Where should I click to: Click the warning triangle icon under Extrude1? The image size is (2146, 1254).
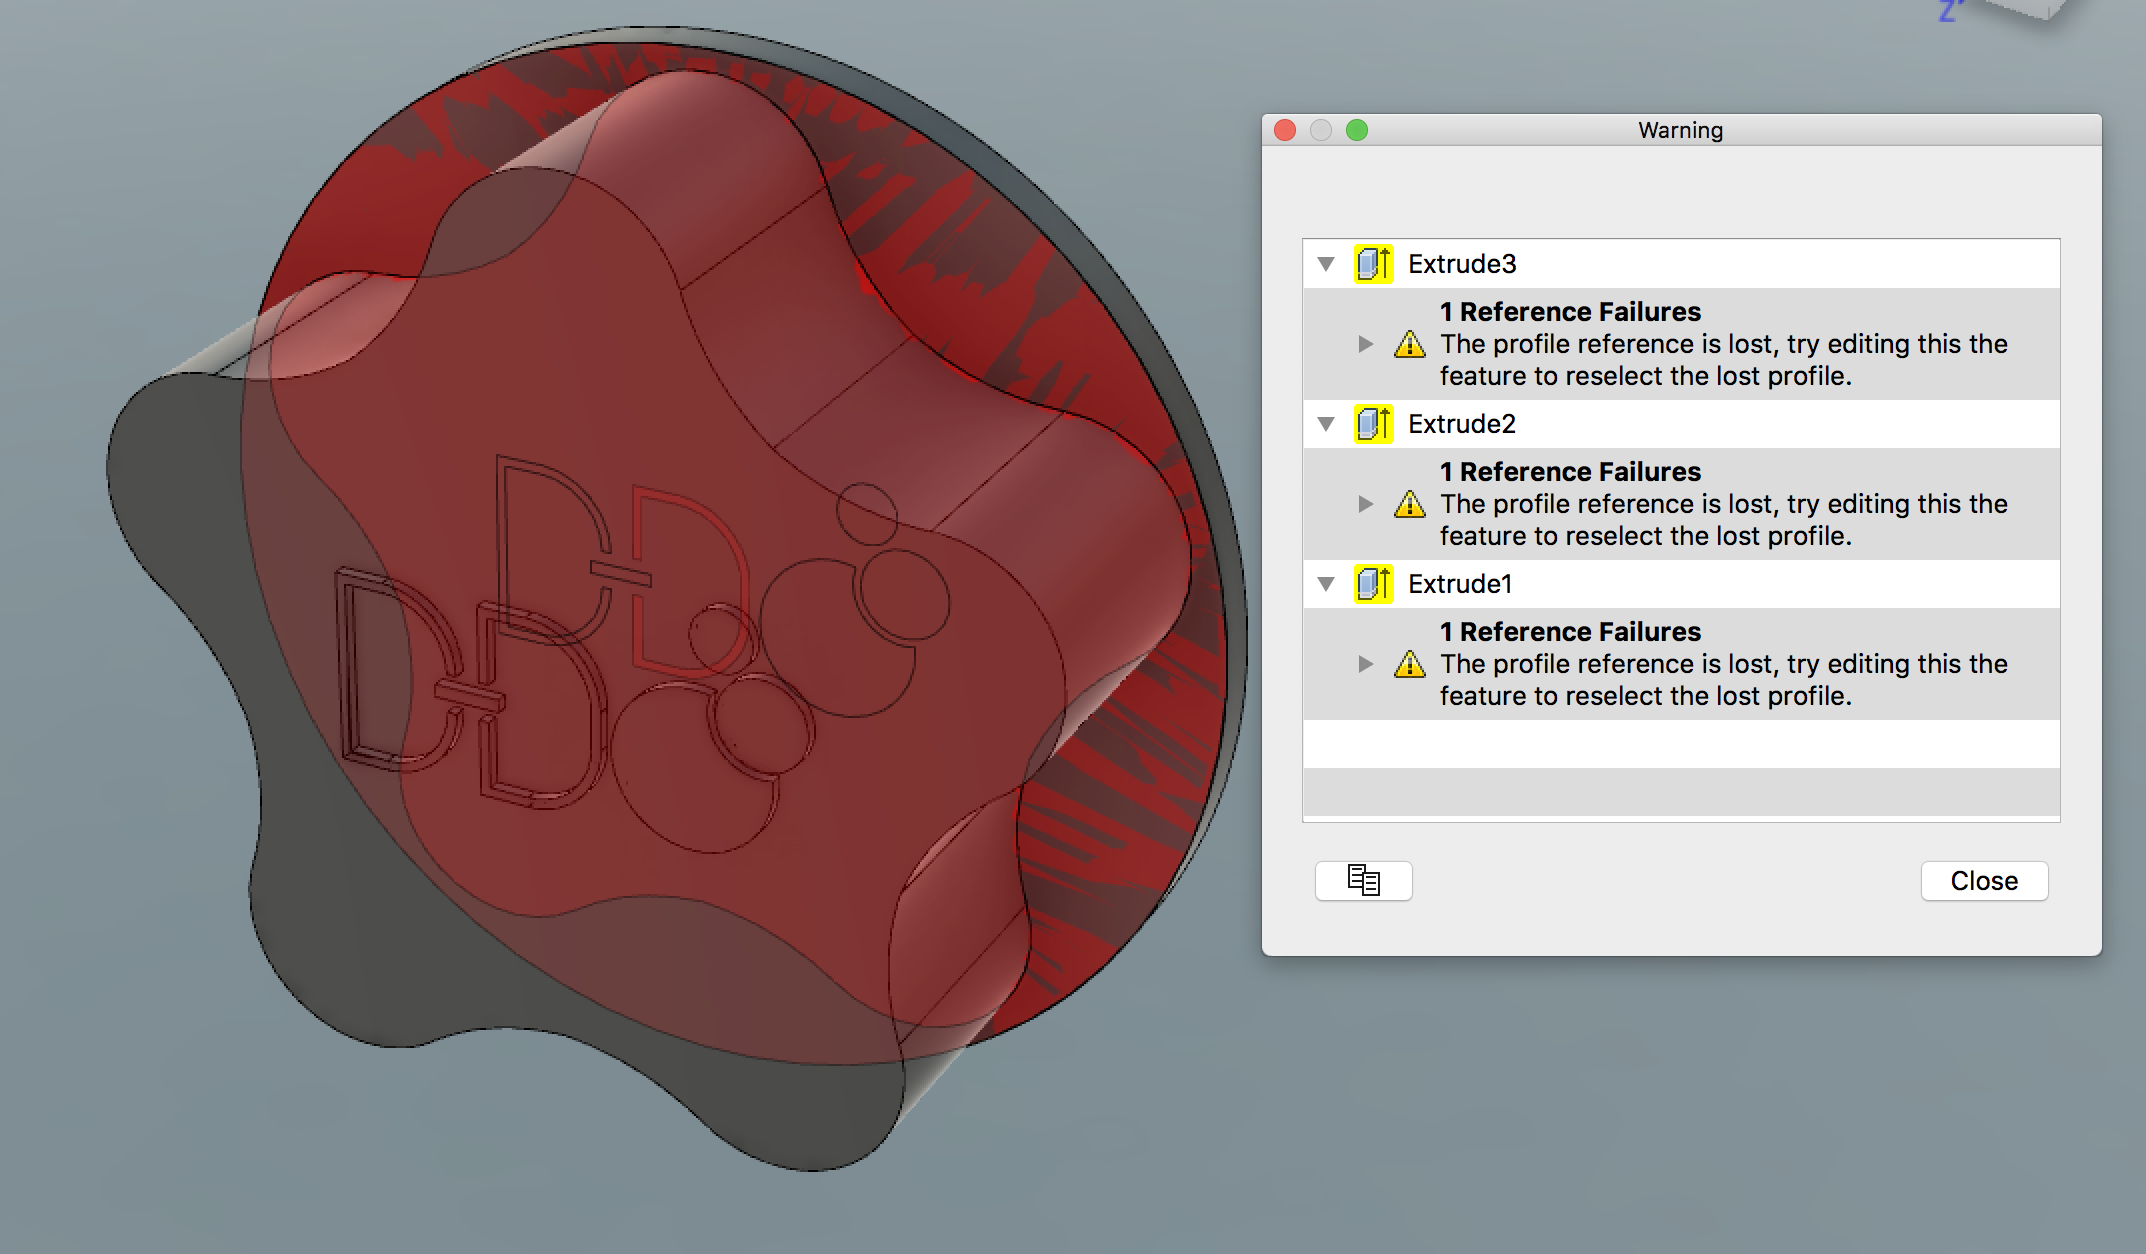1409,665
